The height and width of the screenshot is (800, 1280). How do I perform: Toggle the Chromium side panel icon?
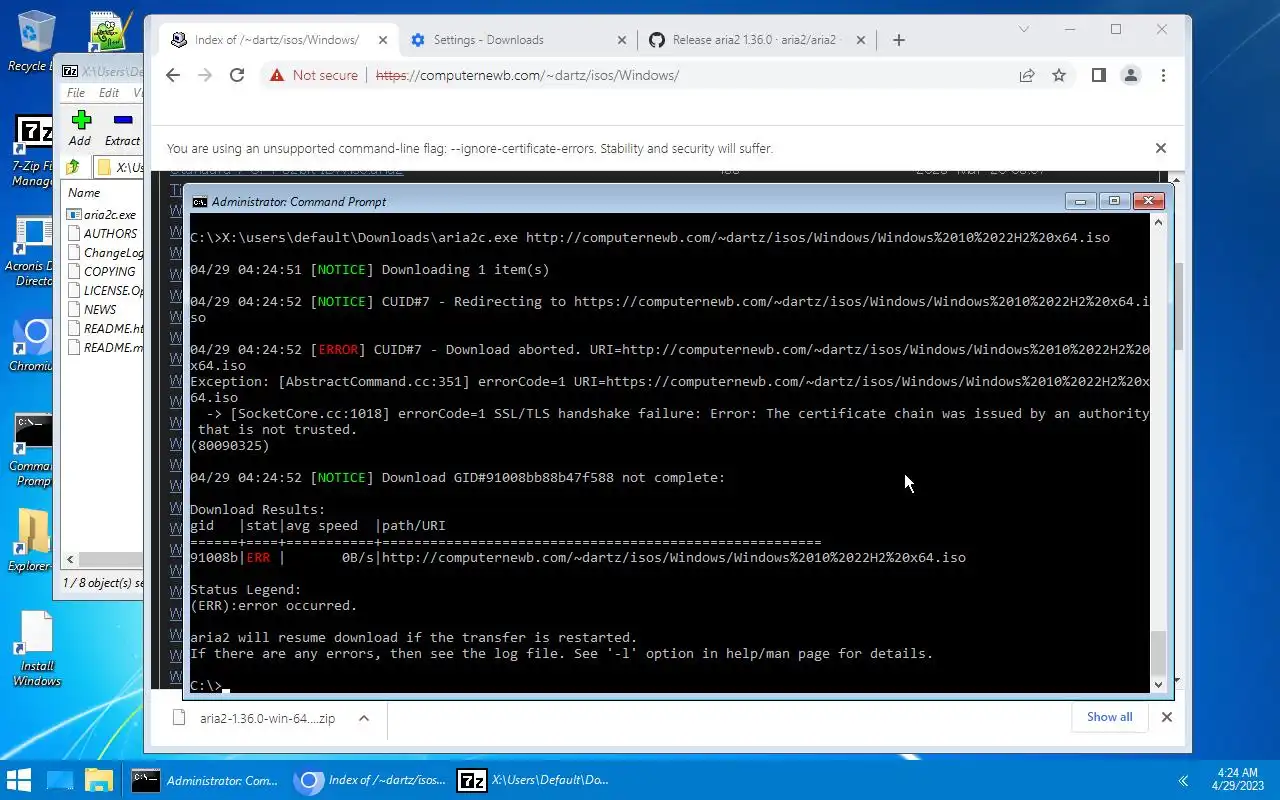point(1099,75)
